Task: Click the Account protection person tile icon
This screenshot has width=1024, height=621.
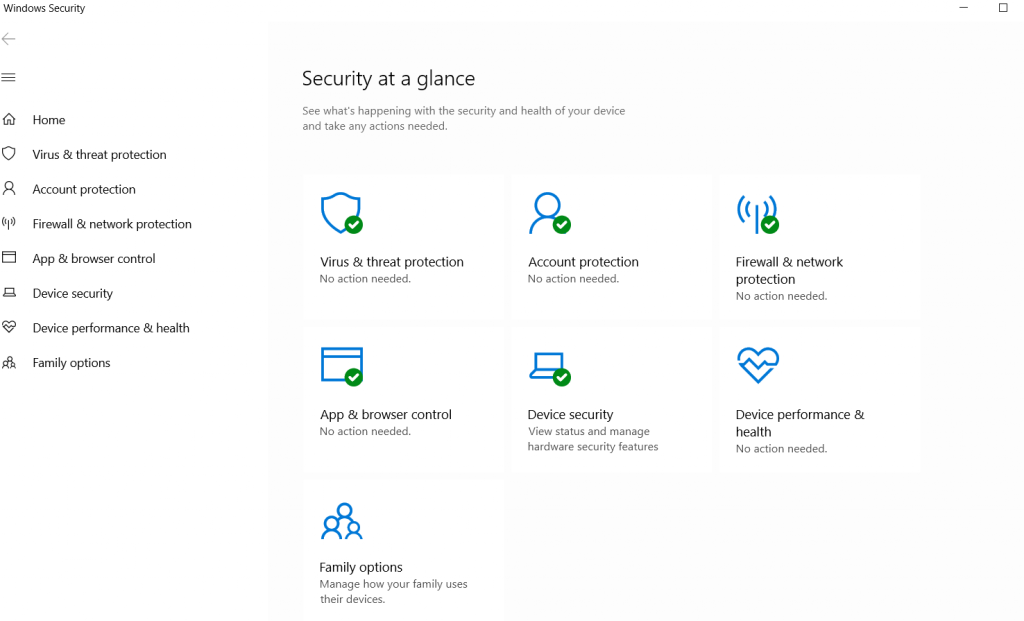Action: pos(548,213)
